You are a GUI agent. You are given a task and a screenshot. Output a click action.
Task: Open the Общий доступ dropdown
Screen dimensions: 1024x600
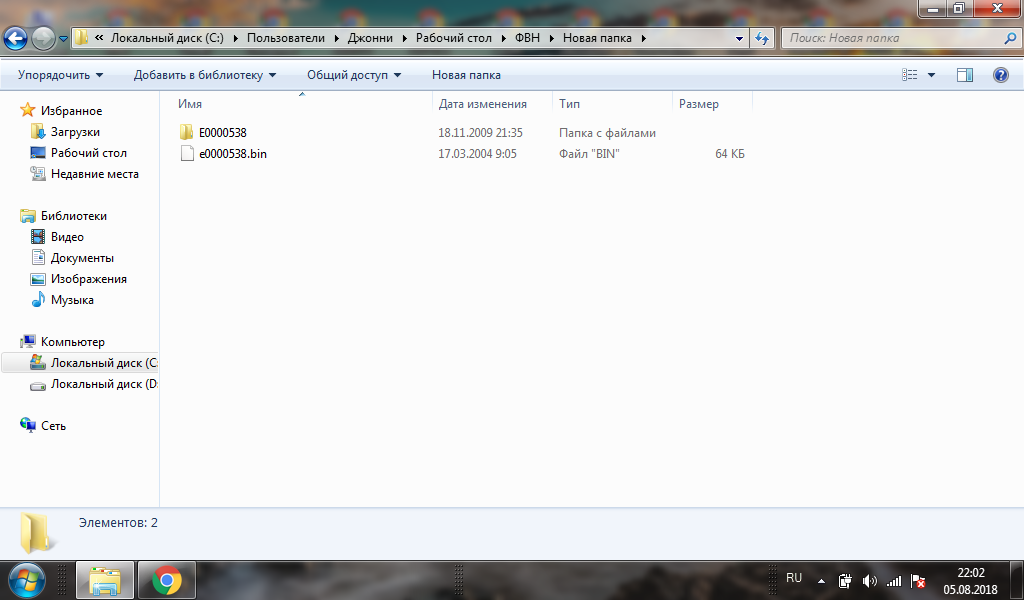(x=353, y=75)
